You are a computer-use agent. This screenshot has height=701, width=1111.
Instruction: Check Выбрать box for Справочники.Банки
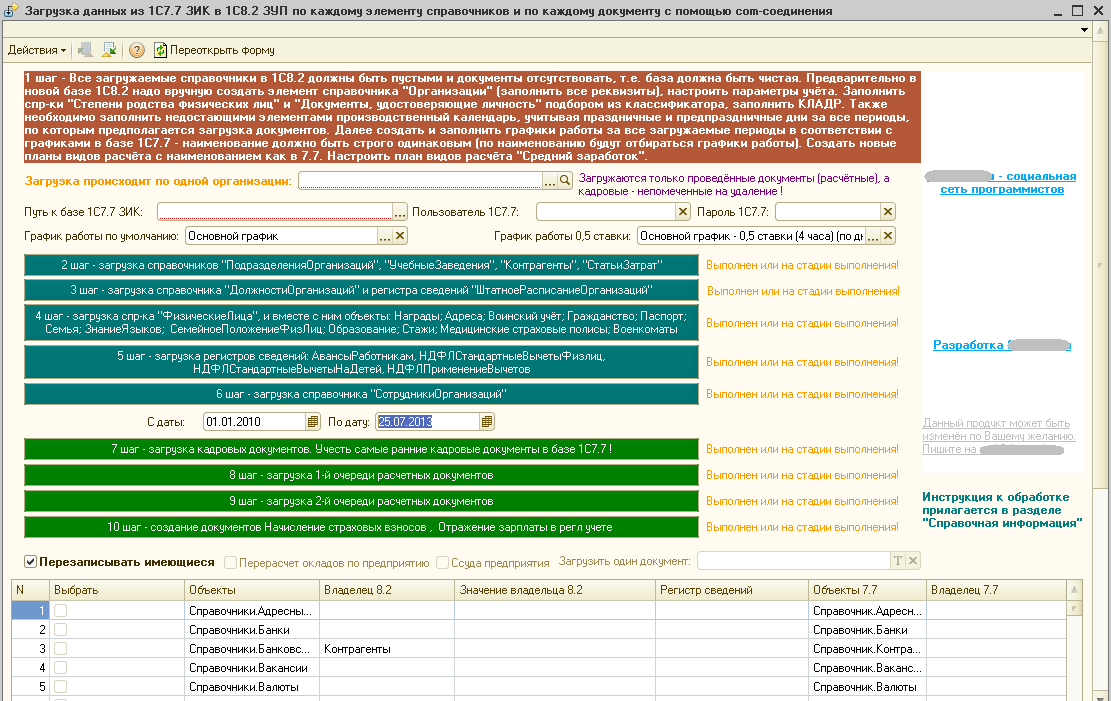point(61,629)
